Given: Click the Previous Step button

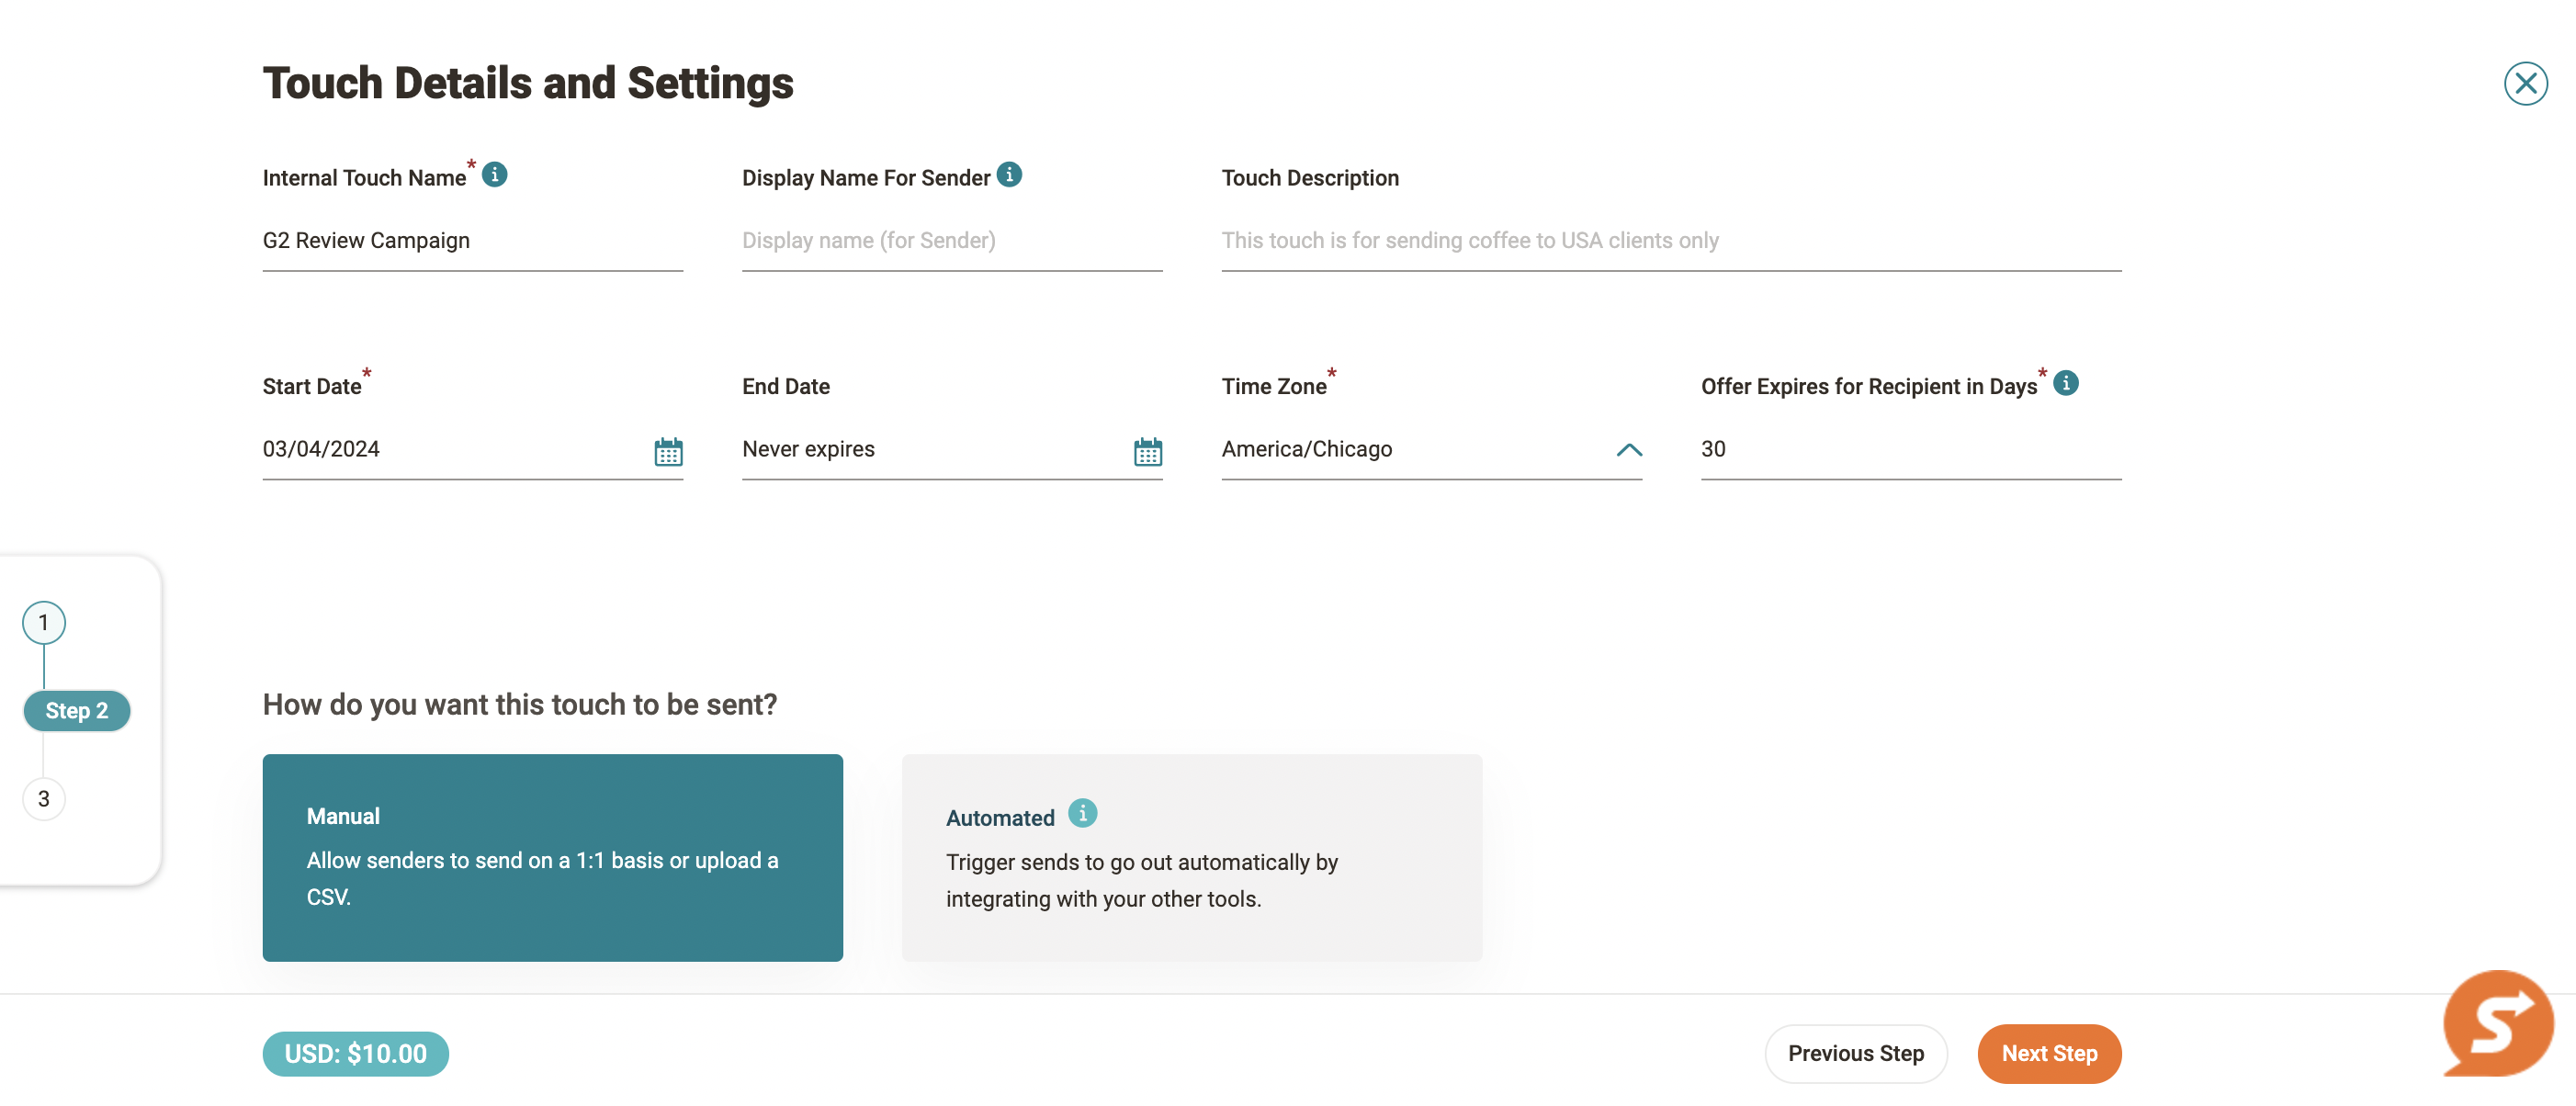Looking at the screenshot, I should pos(1855,1053).
